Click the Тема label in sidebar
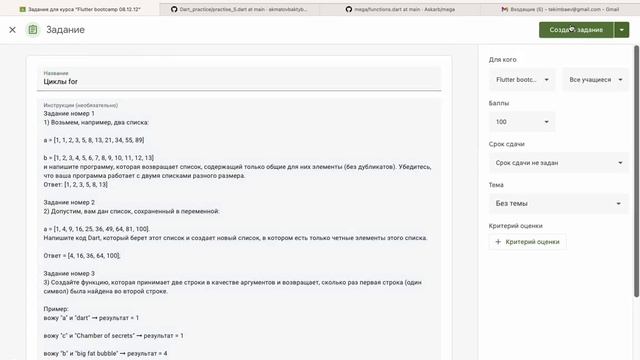The image size is (640, 360). 496,185
